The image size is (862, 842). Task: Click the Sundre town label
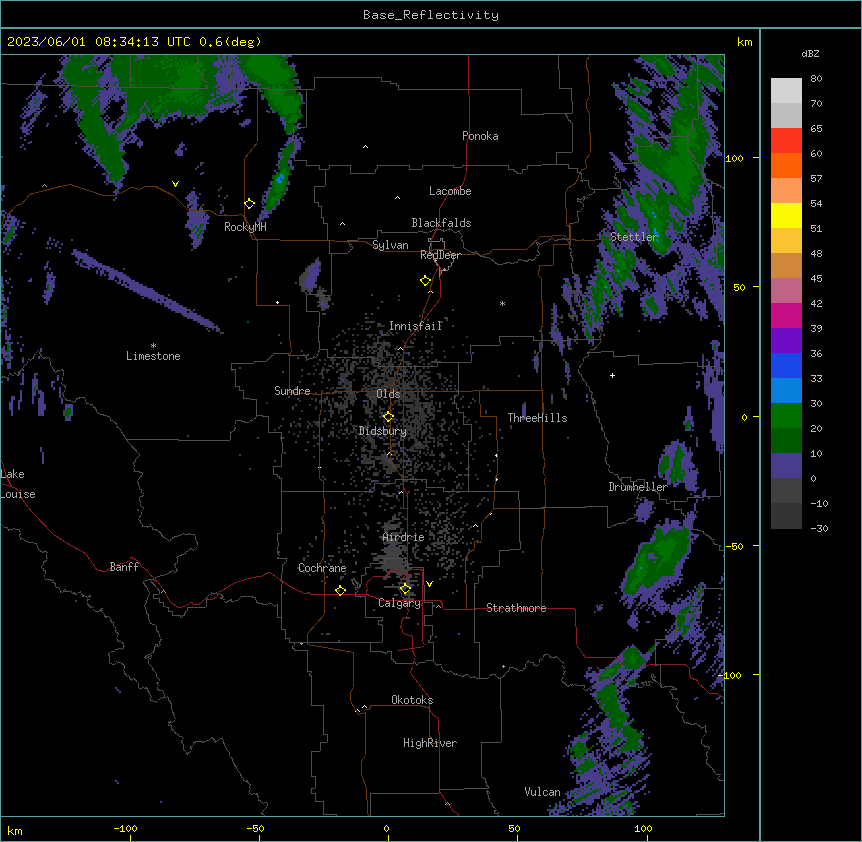(x=292, y=391)
